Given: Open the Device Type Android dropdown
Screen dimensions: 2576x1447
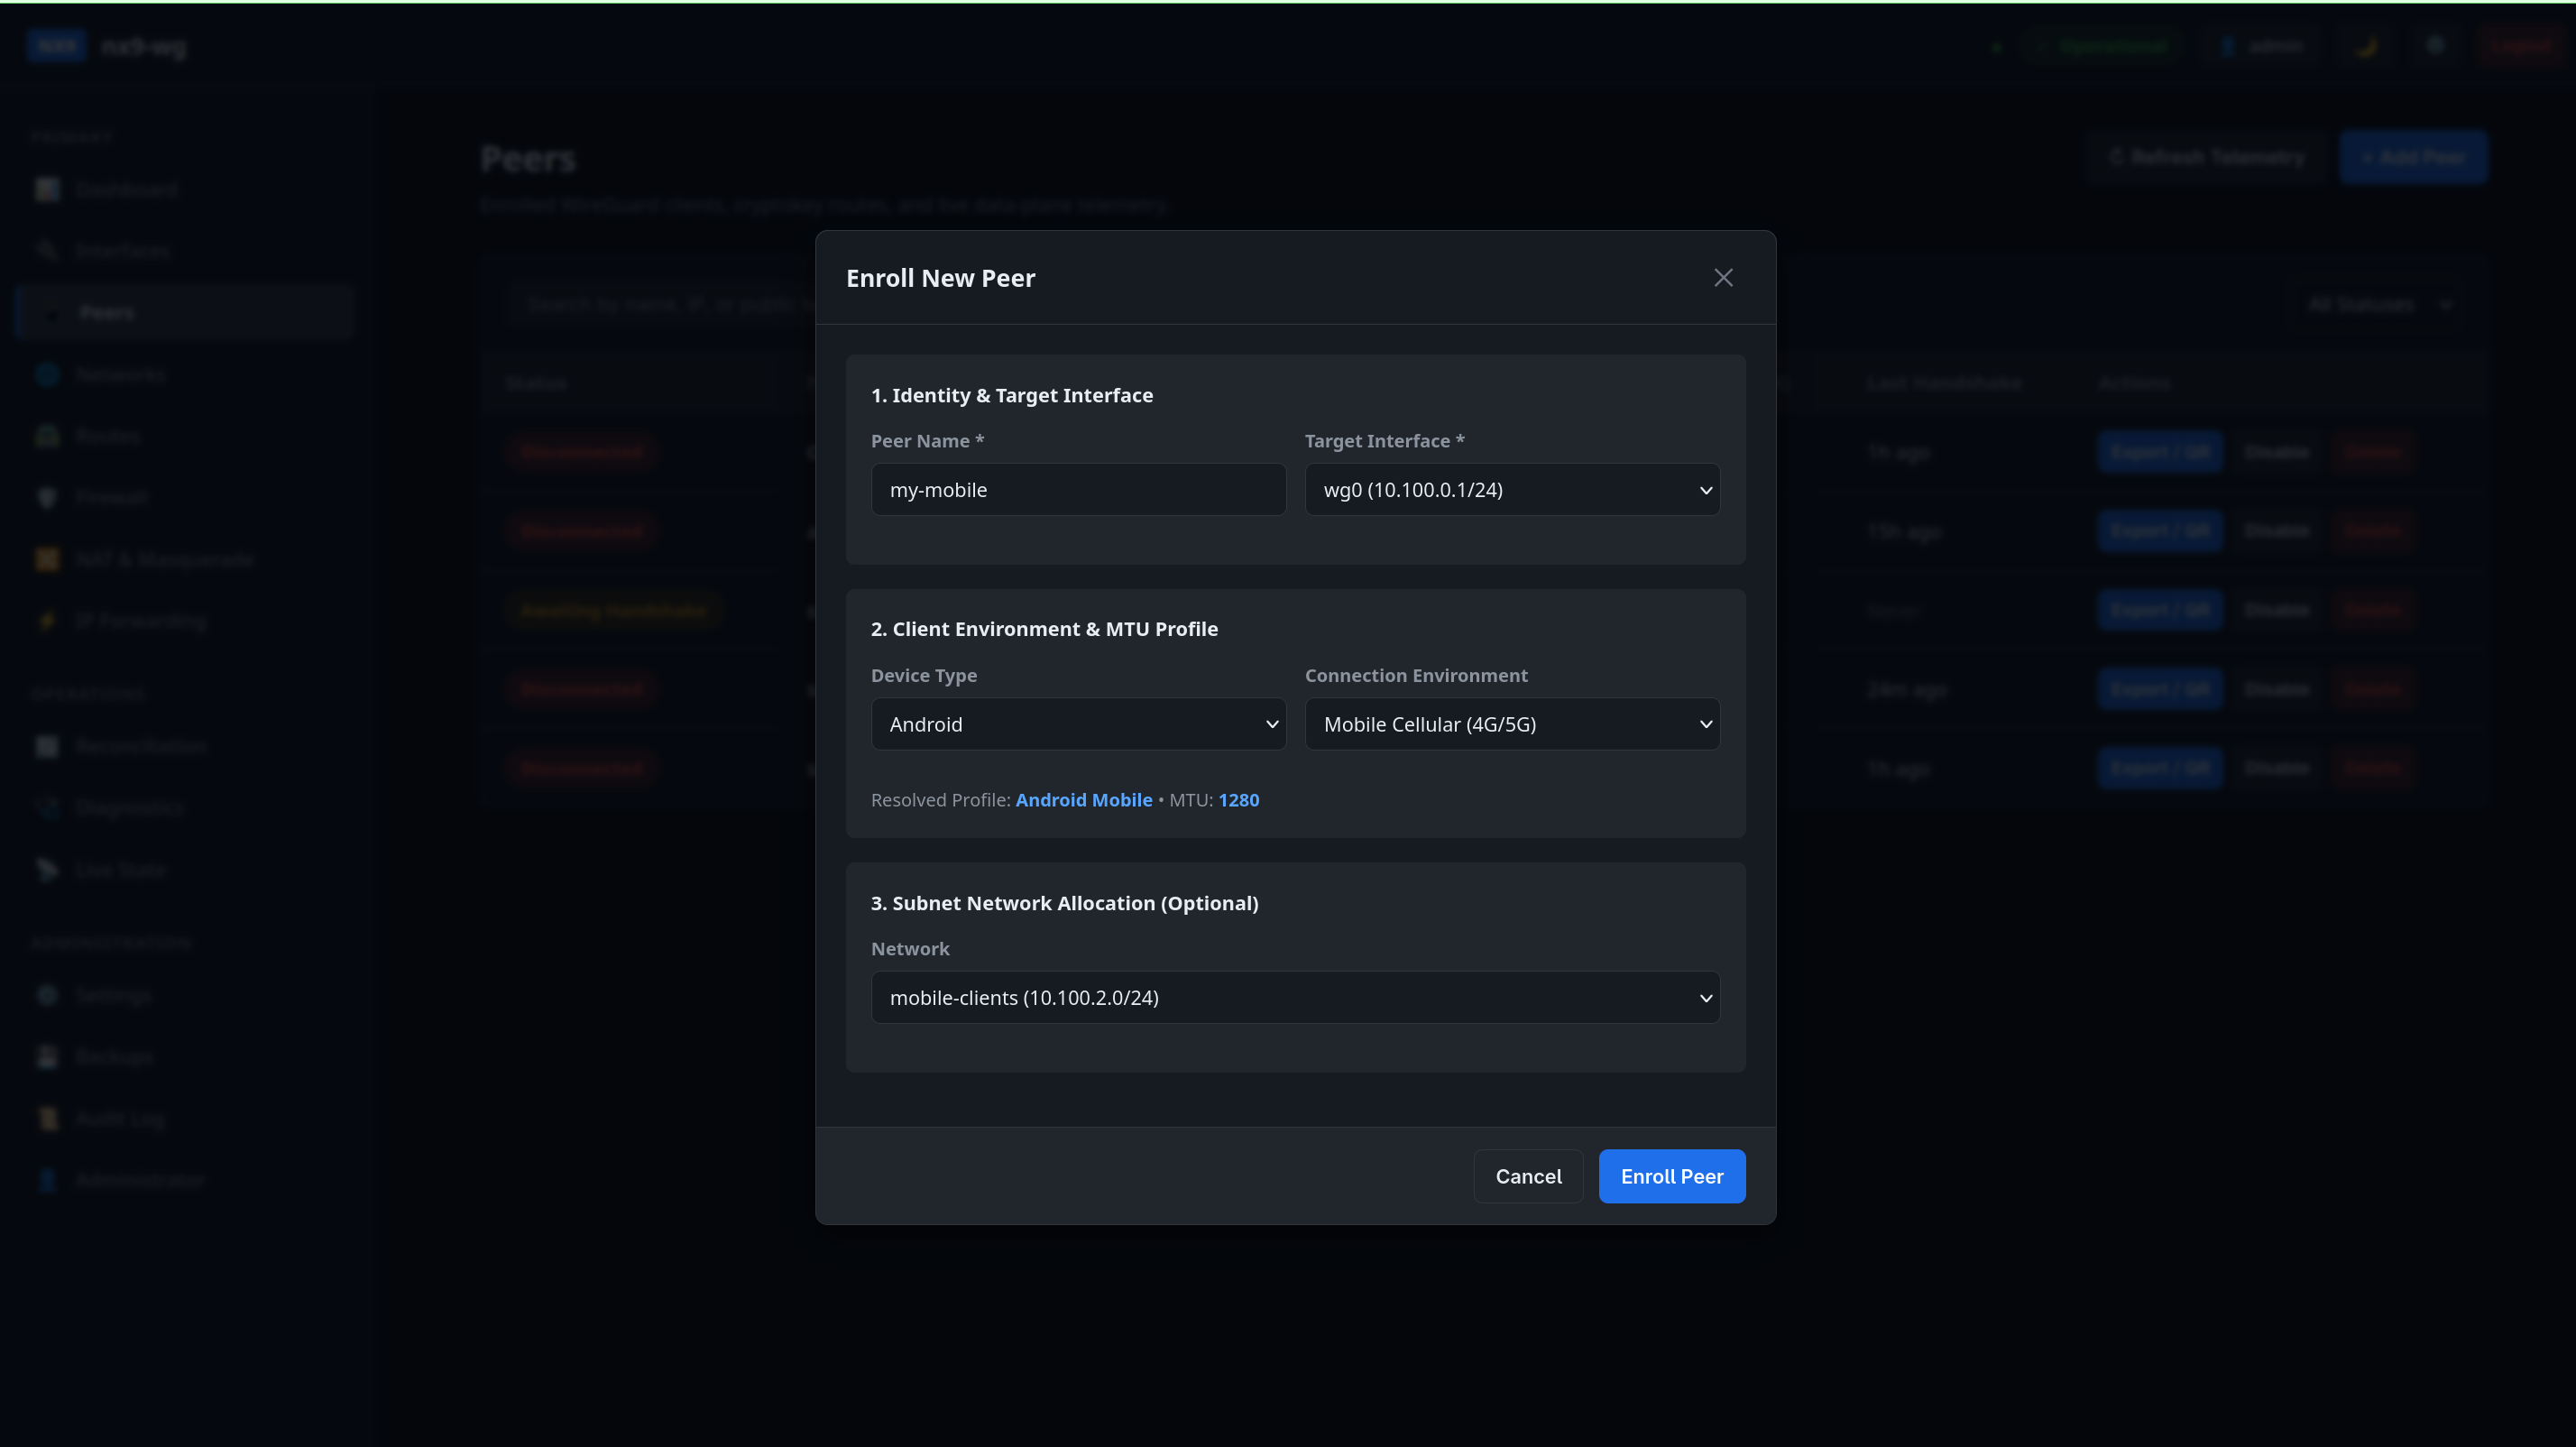Looking at the screenshot, I should click(1078, 724).
